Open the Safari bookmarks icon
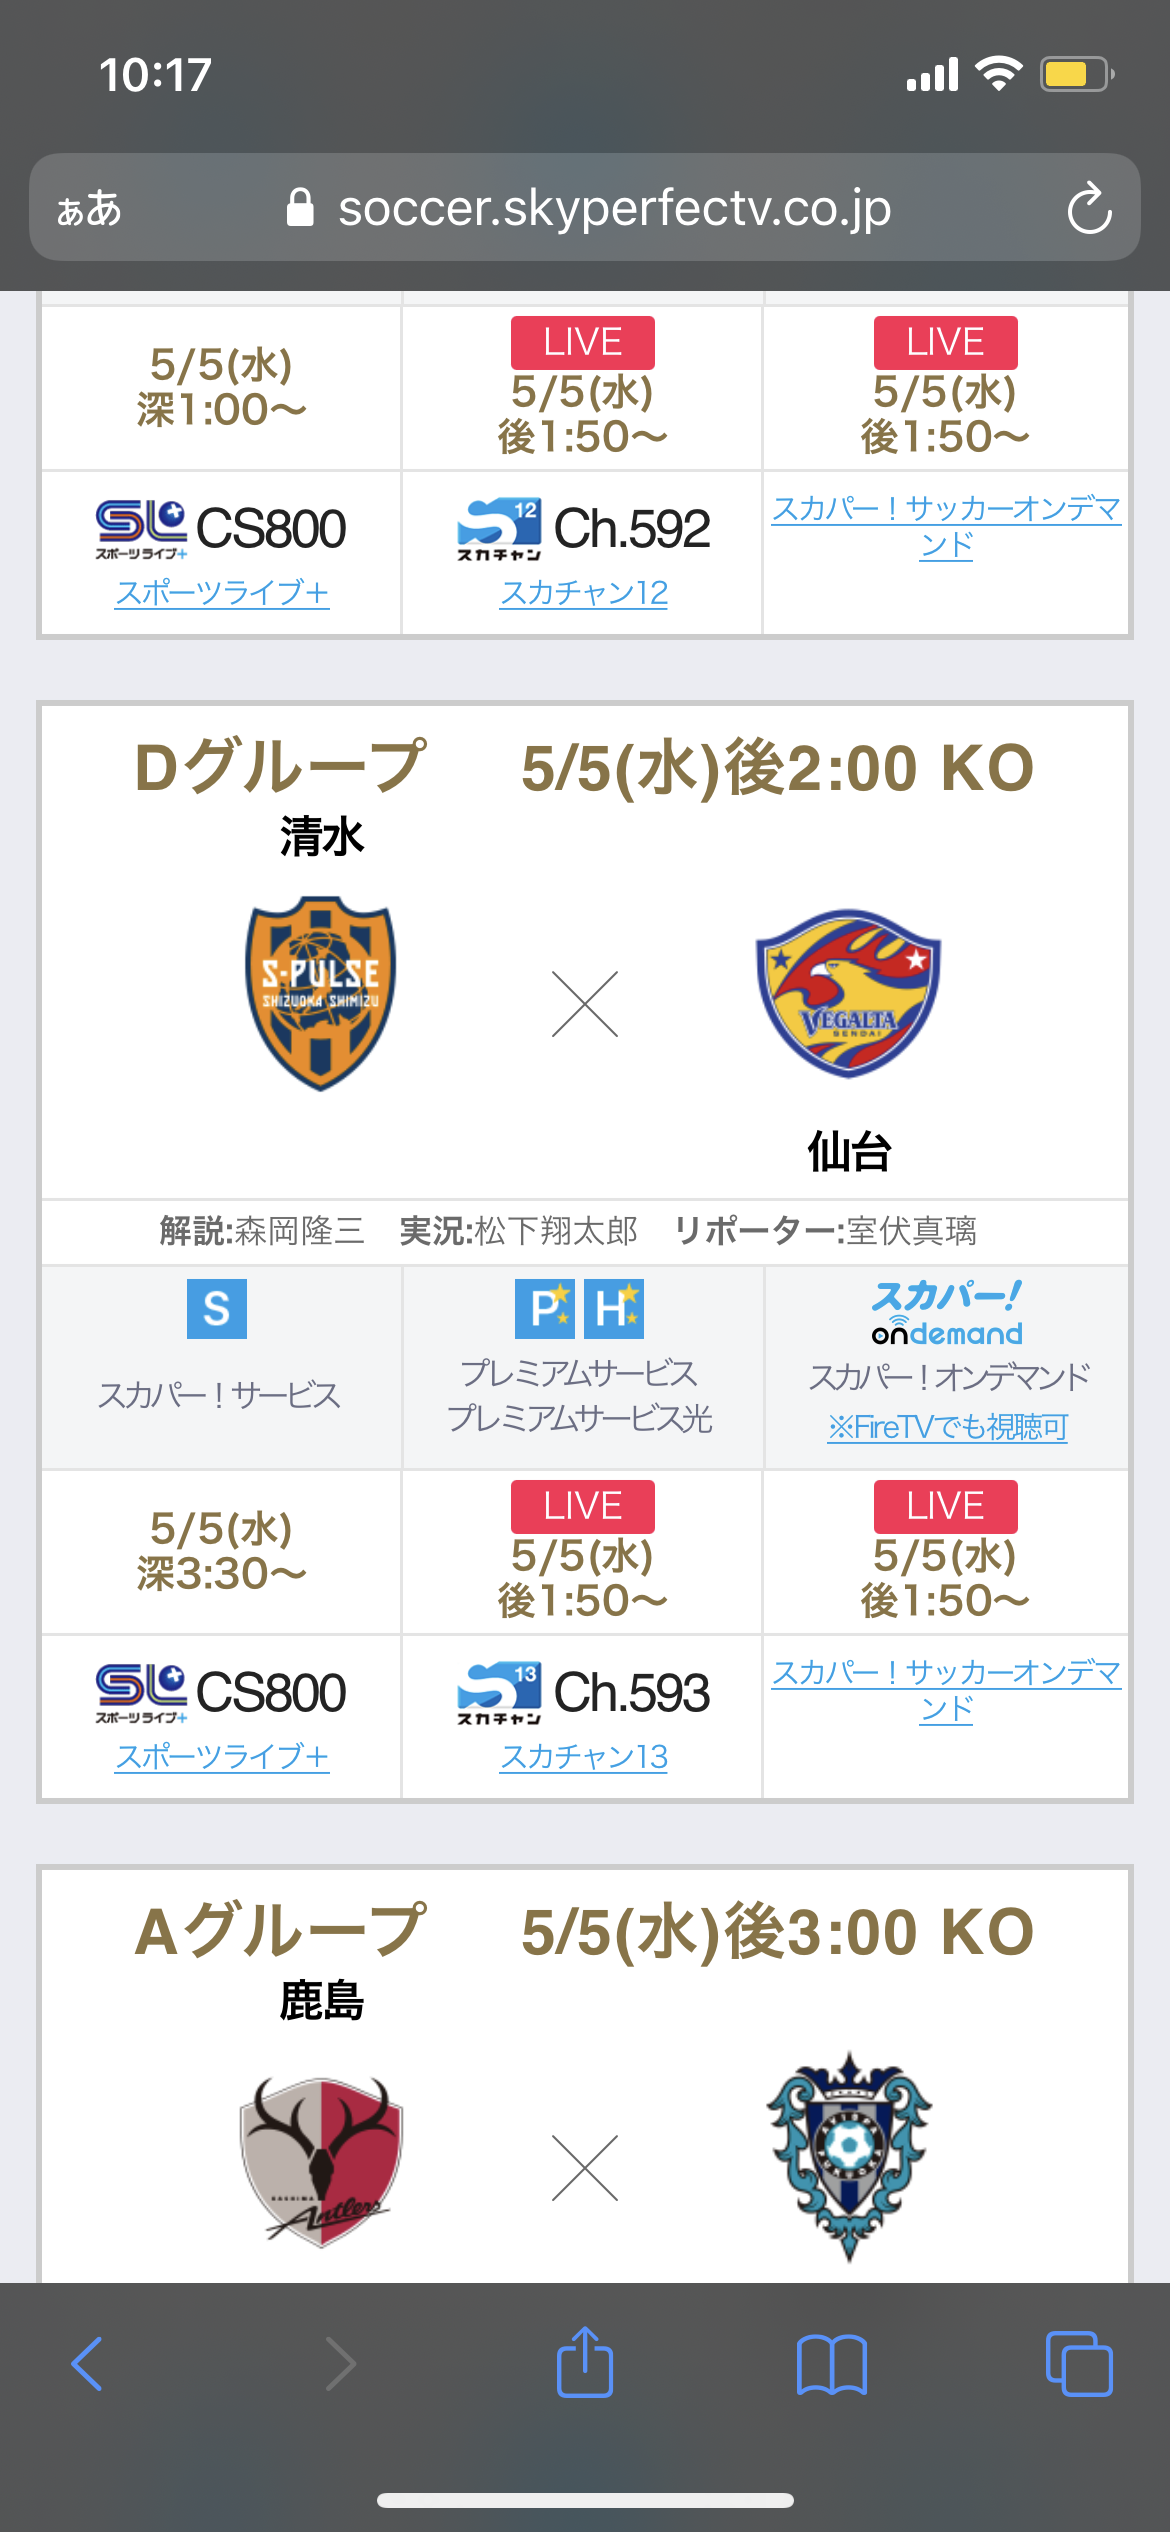Viewport: 1170px width, 2532px height. coord(831,2364)
